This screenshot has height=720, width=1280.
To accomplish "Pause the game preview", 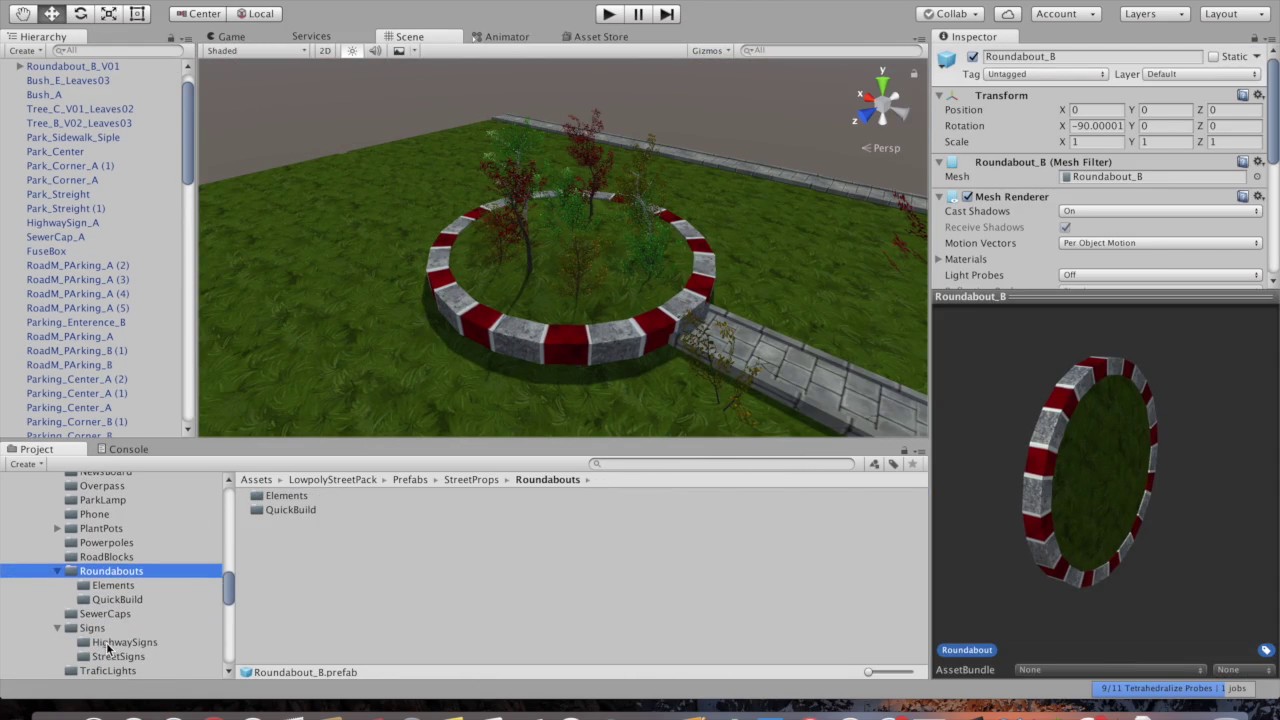I will click(638, 14).
